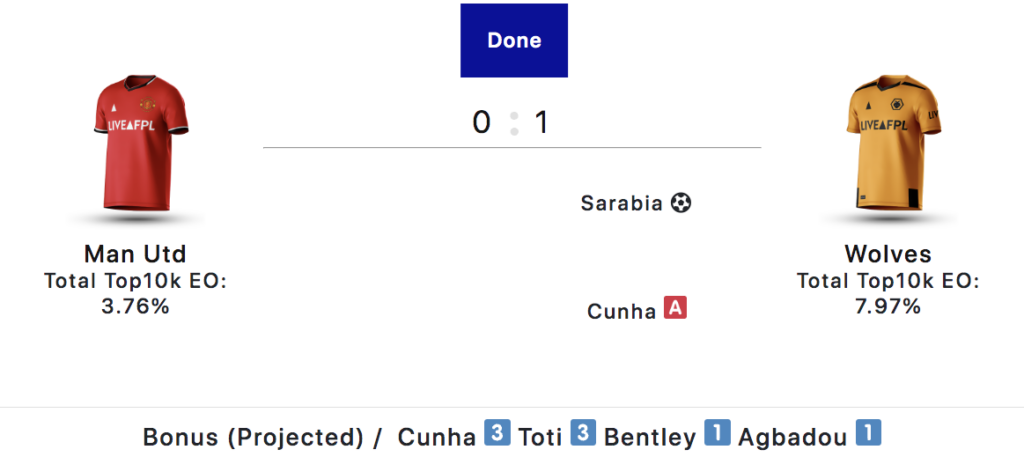Click Toti's 3 bonus points badge
The height and width of the screenshot is (457, 1024).
584,435
